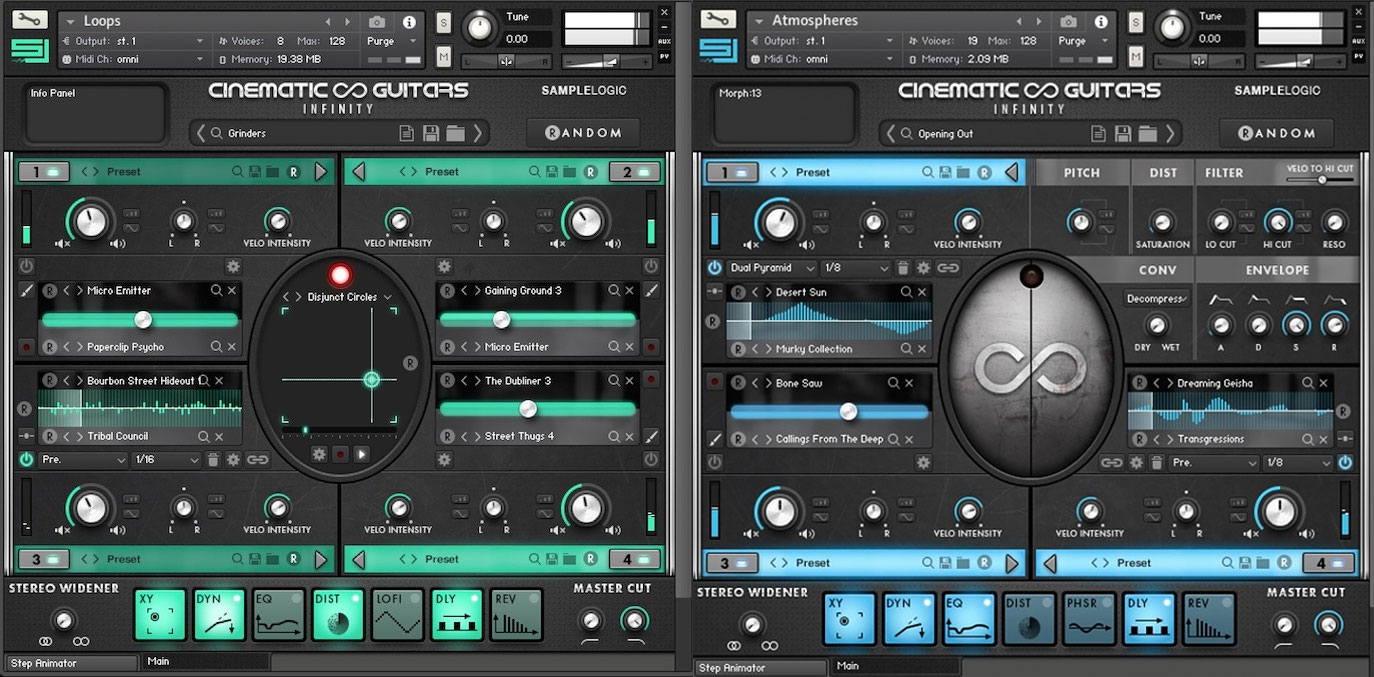Click link chain icon next to Pre. 1/16
Image resolution: width=1374 pixels, height=677 pixels.
pos(258,460)
